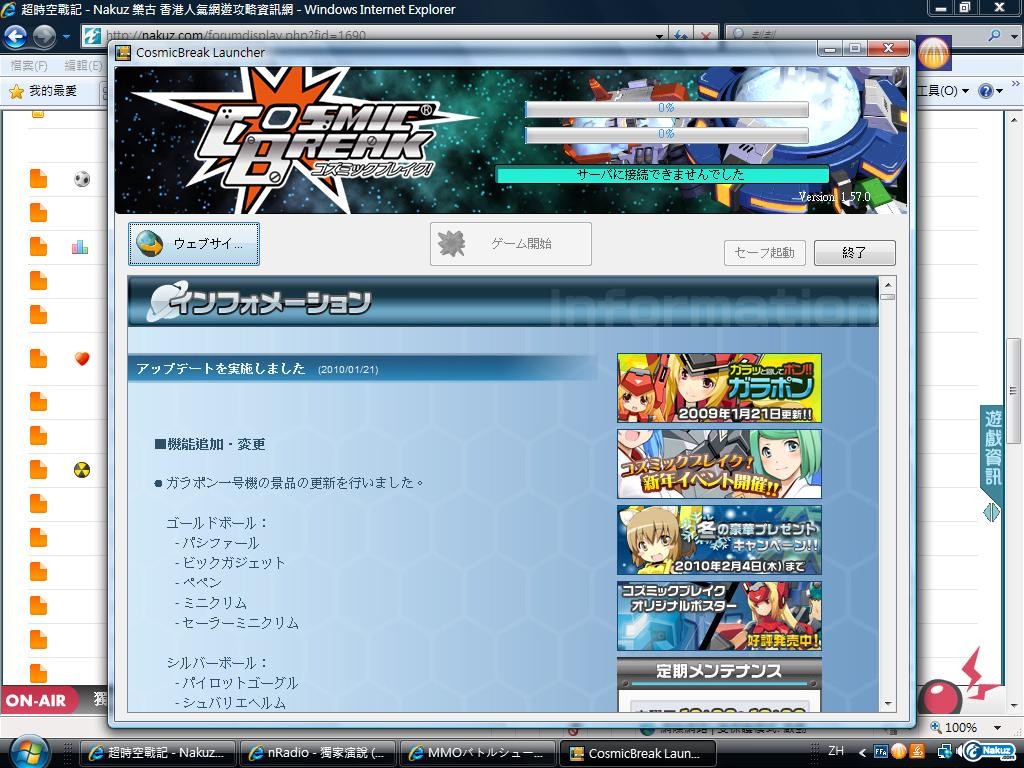This screenshot has height=768, width=1024.
Task: Click the サーバに接続できませんでした status bar
Action: coord(662,174)
